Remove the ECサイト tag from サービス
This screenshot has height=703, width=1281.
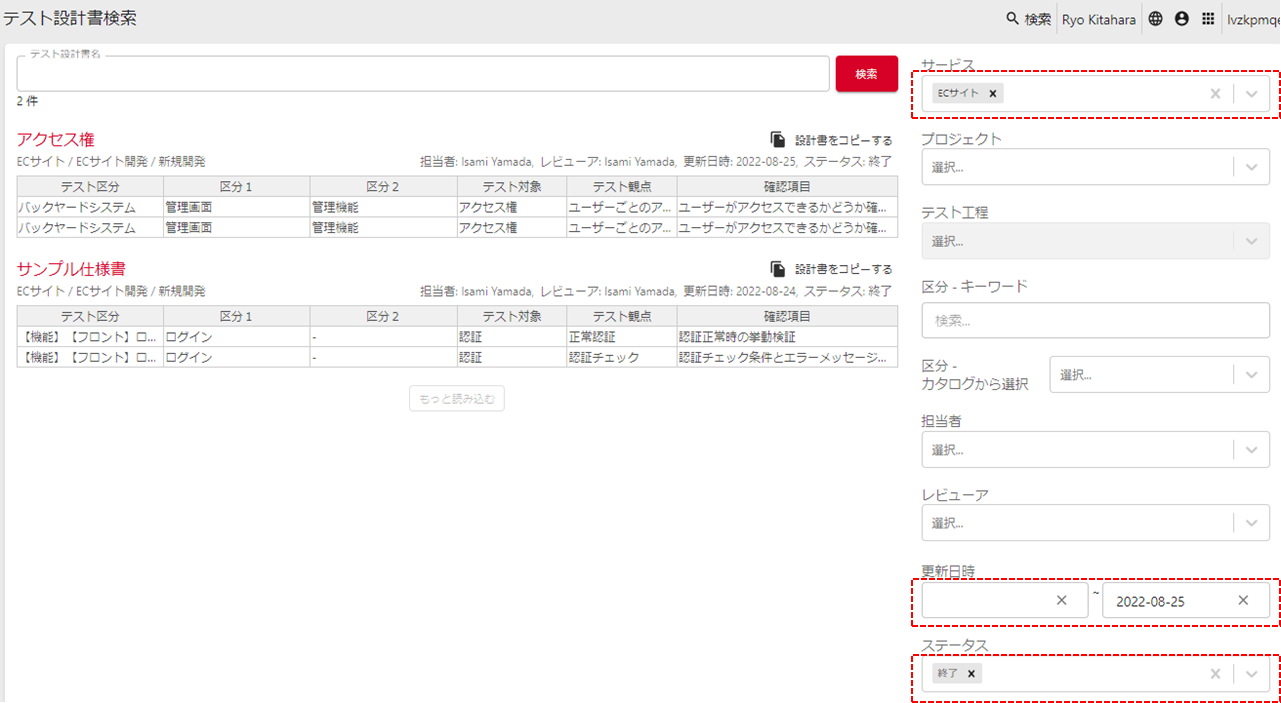(992, 93)
